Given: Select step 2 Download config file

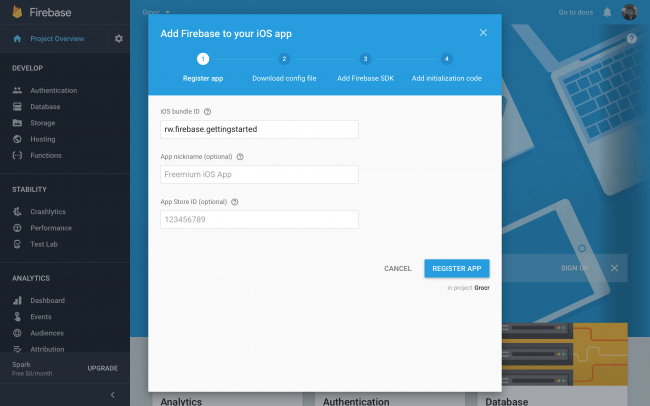Looking at the screenshot, I should (284, 66).
